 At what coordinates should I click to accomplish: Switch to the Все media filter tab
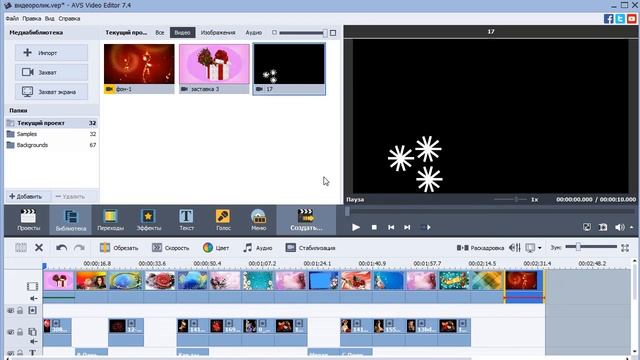(x=160, y=33)
